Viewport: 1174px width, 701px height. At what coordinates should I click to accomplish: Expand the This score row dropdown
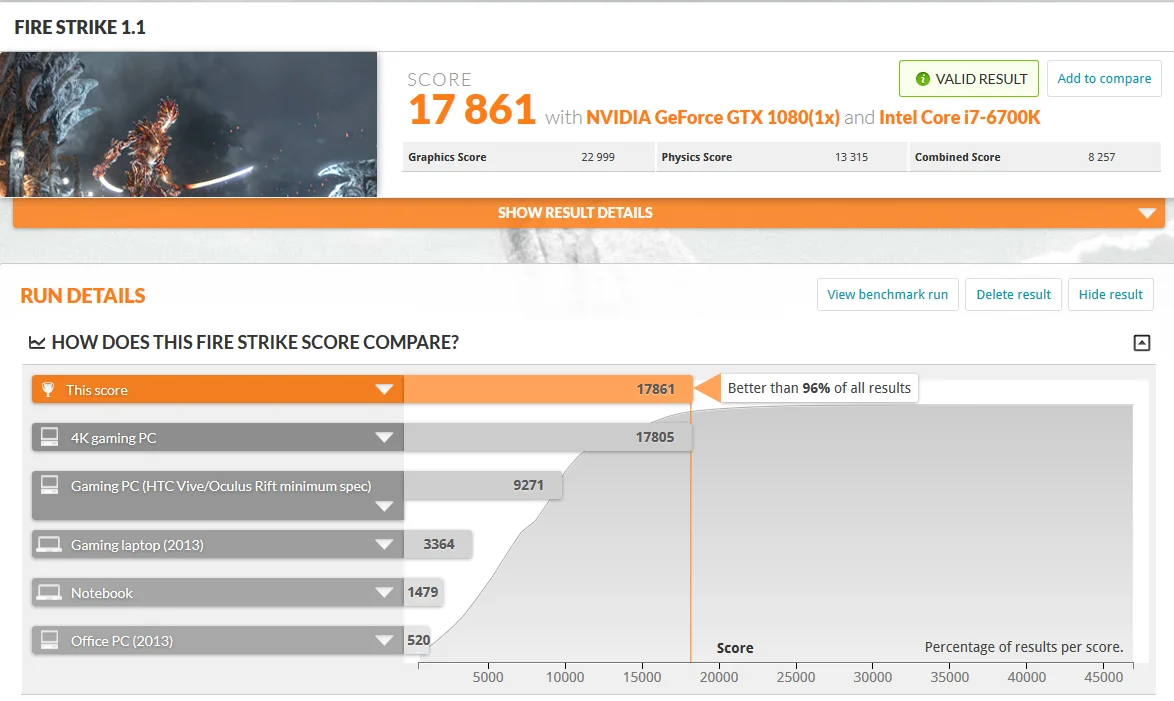[x=384, y=389]
